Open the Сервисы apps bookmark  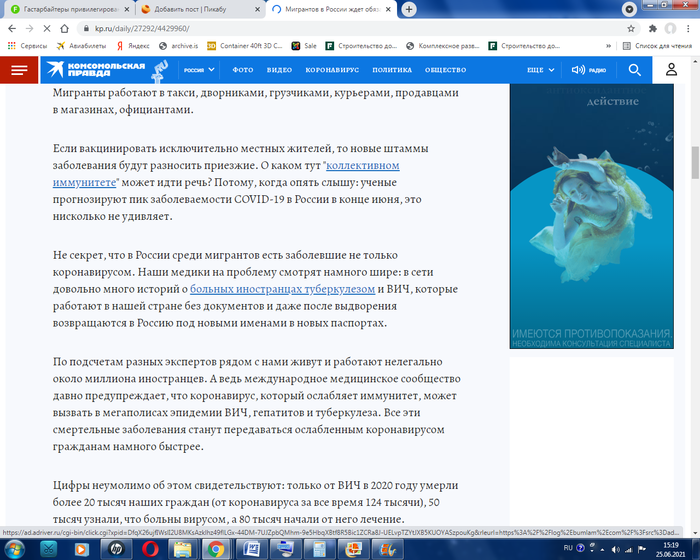pyautogui.click(x=28, y=46)
